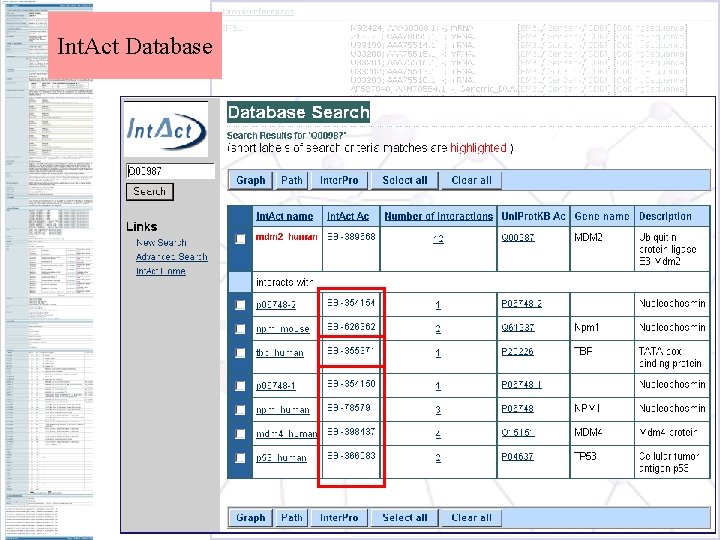720x540 pixels.
Task: Tick the checkbox for npm_mouse row
Action: 240,329
